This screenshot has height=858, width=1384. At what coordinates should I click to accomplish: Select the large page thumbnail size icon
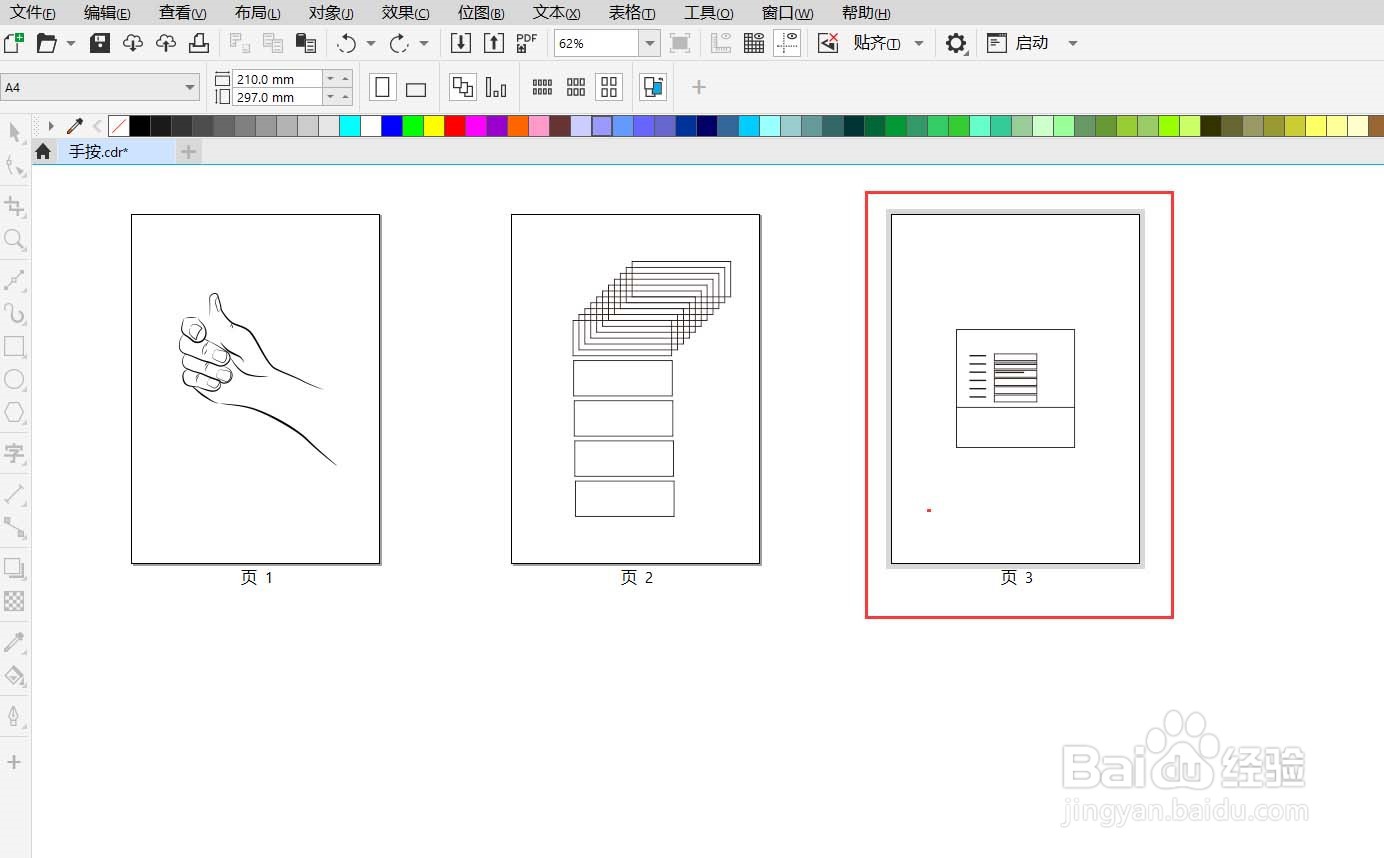tap(609, 87)
